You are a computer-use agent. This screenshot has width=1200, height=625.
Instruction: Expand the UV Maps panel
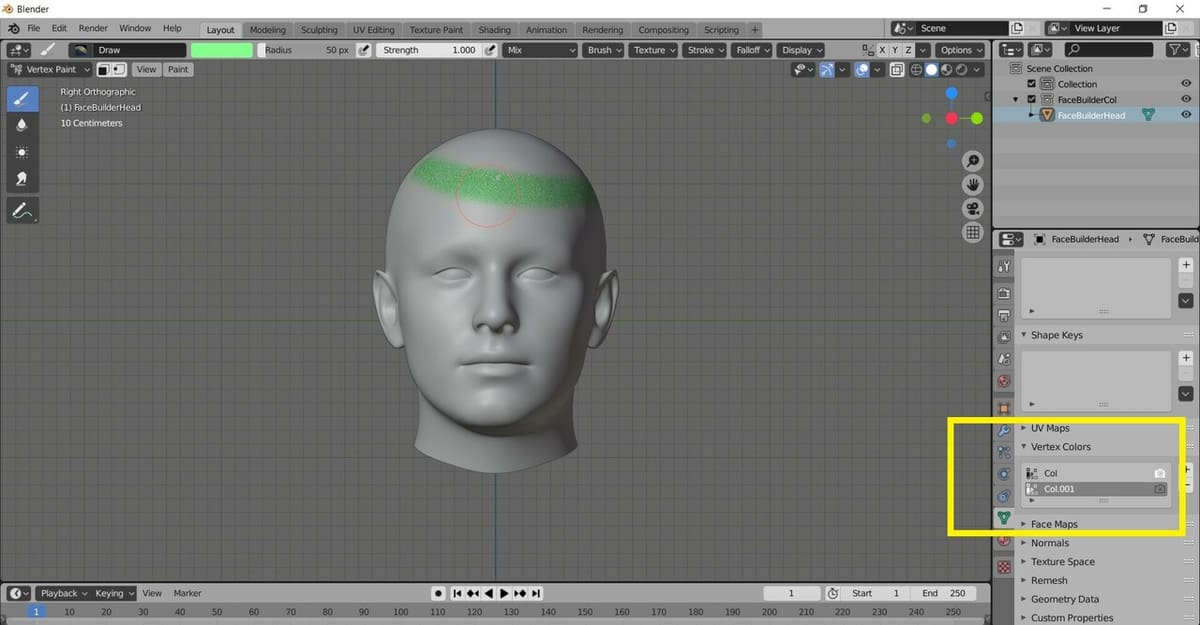[x=1050, y=428]
